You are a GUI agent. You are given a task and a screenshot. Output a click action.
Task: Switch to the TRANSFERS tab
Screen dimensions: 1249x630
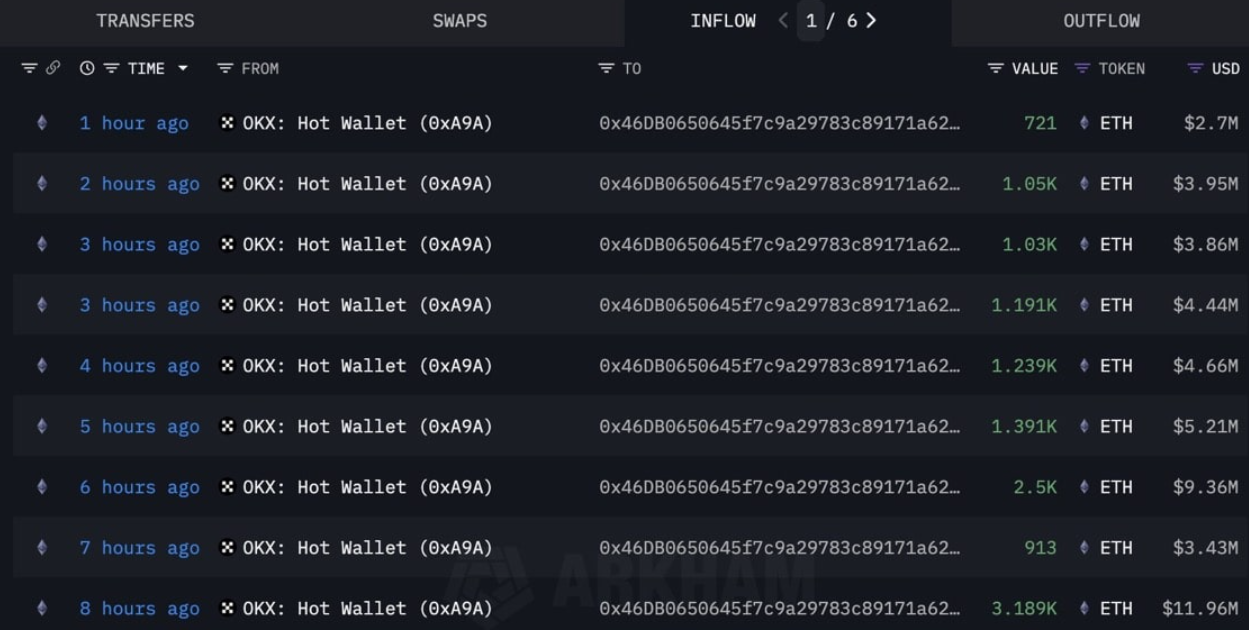click(146, 21)
